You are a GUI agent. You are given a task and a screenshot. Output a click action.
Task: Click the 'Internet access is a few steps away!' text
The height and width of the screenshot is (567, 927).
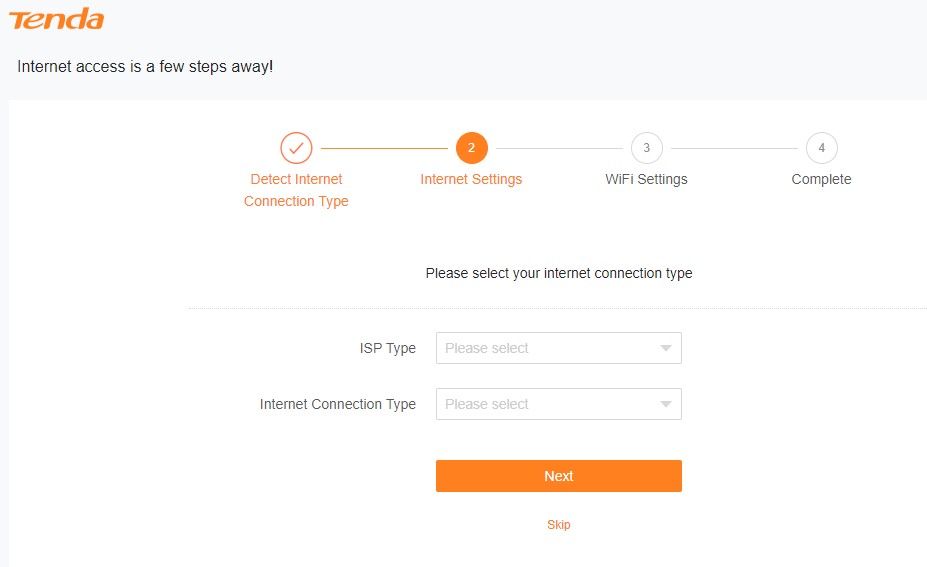click(145, 67)
